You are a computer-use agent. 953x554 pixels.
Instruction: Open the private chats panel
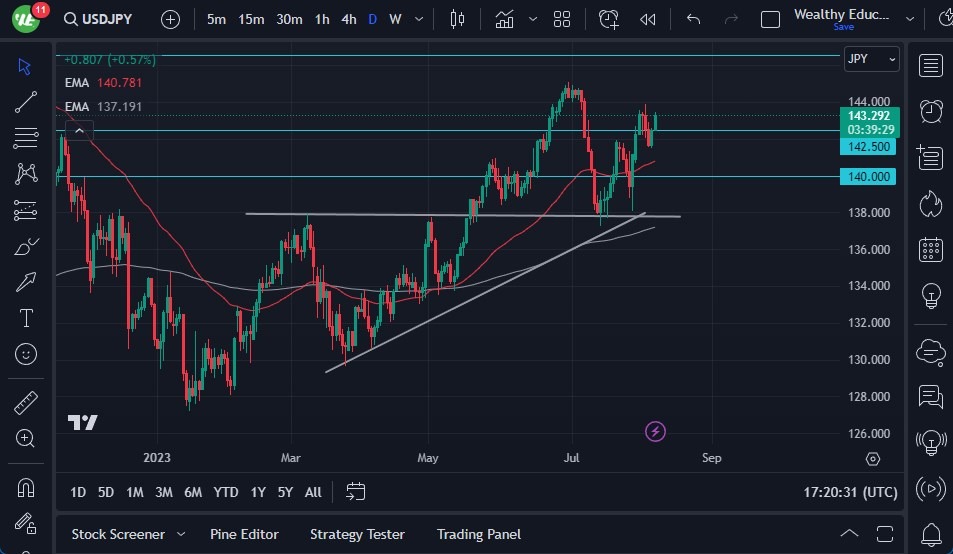click(931, 397)
